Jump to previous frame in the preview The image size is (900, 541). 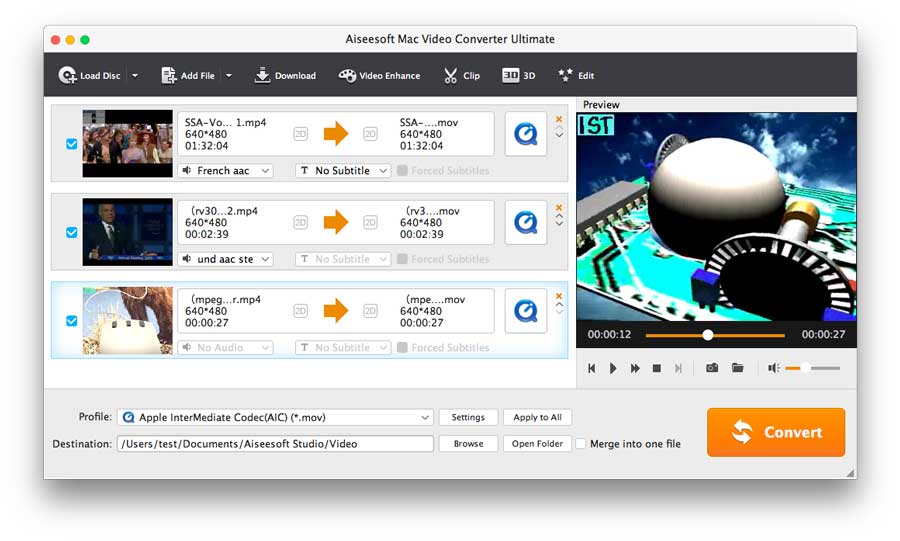click(591, 368)
